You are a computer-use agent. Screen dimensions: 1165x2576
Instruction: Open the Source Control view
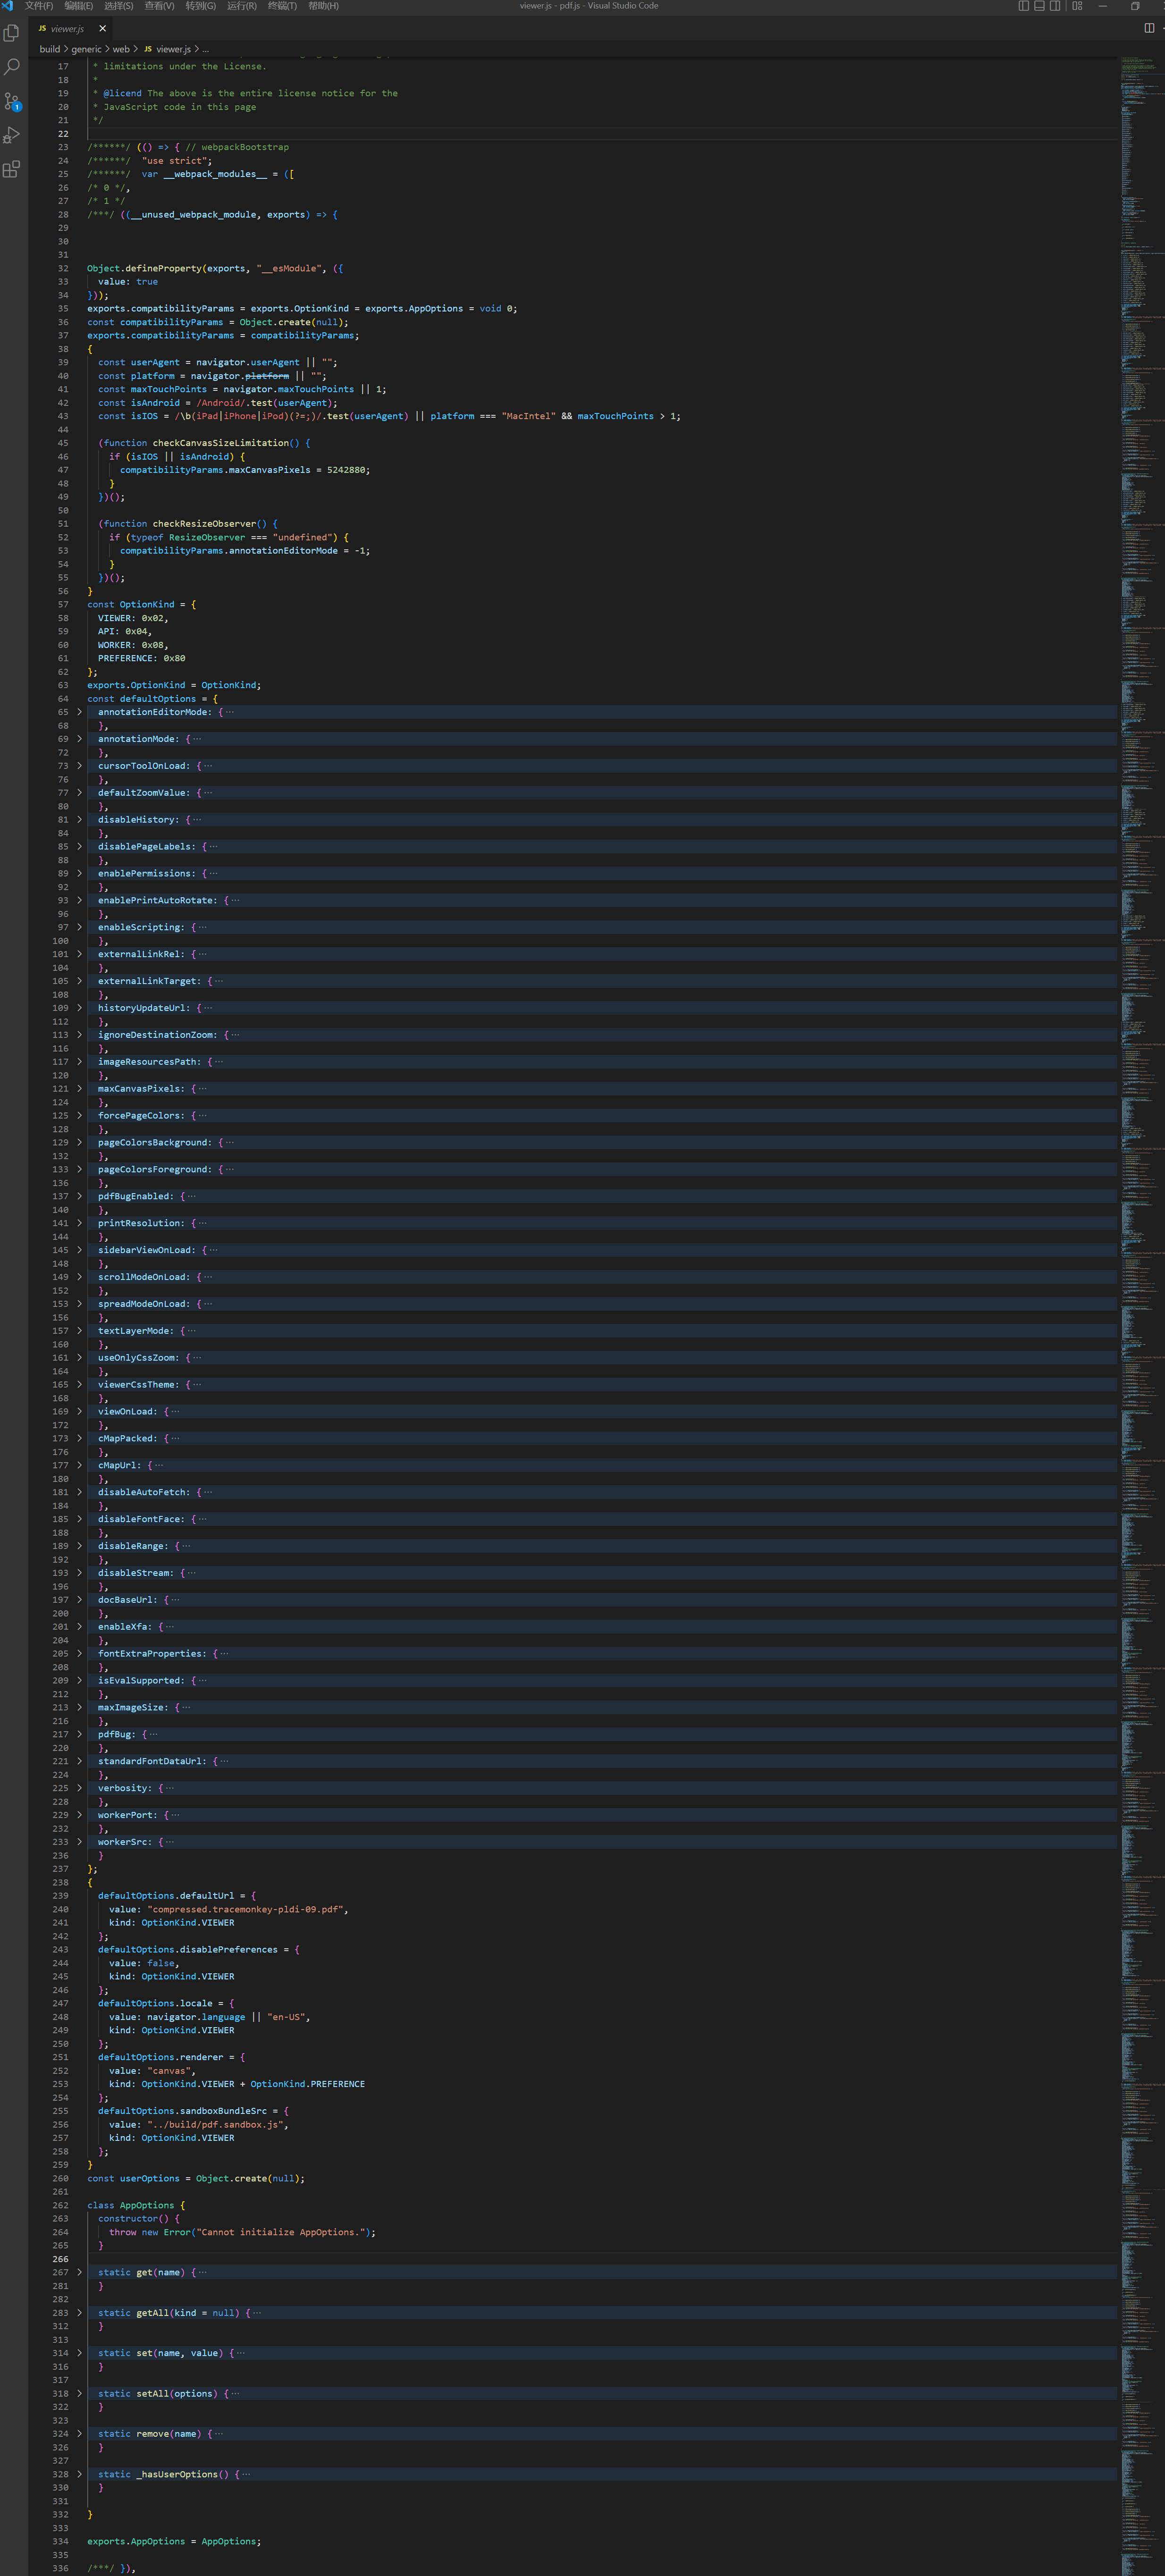(x=12, y=101)
